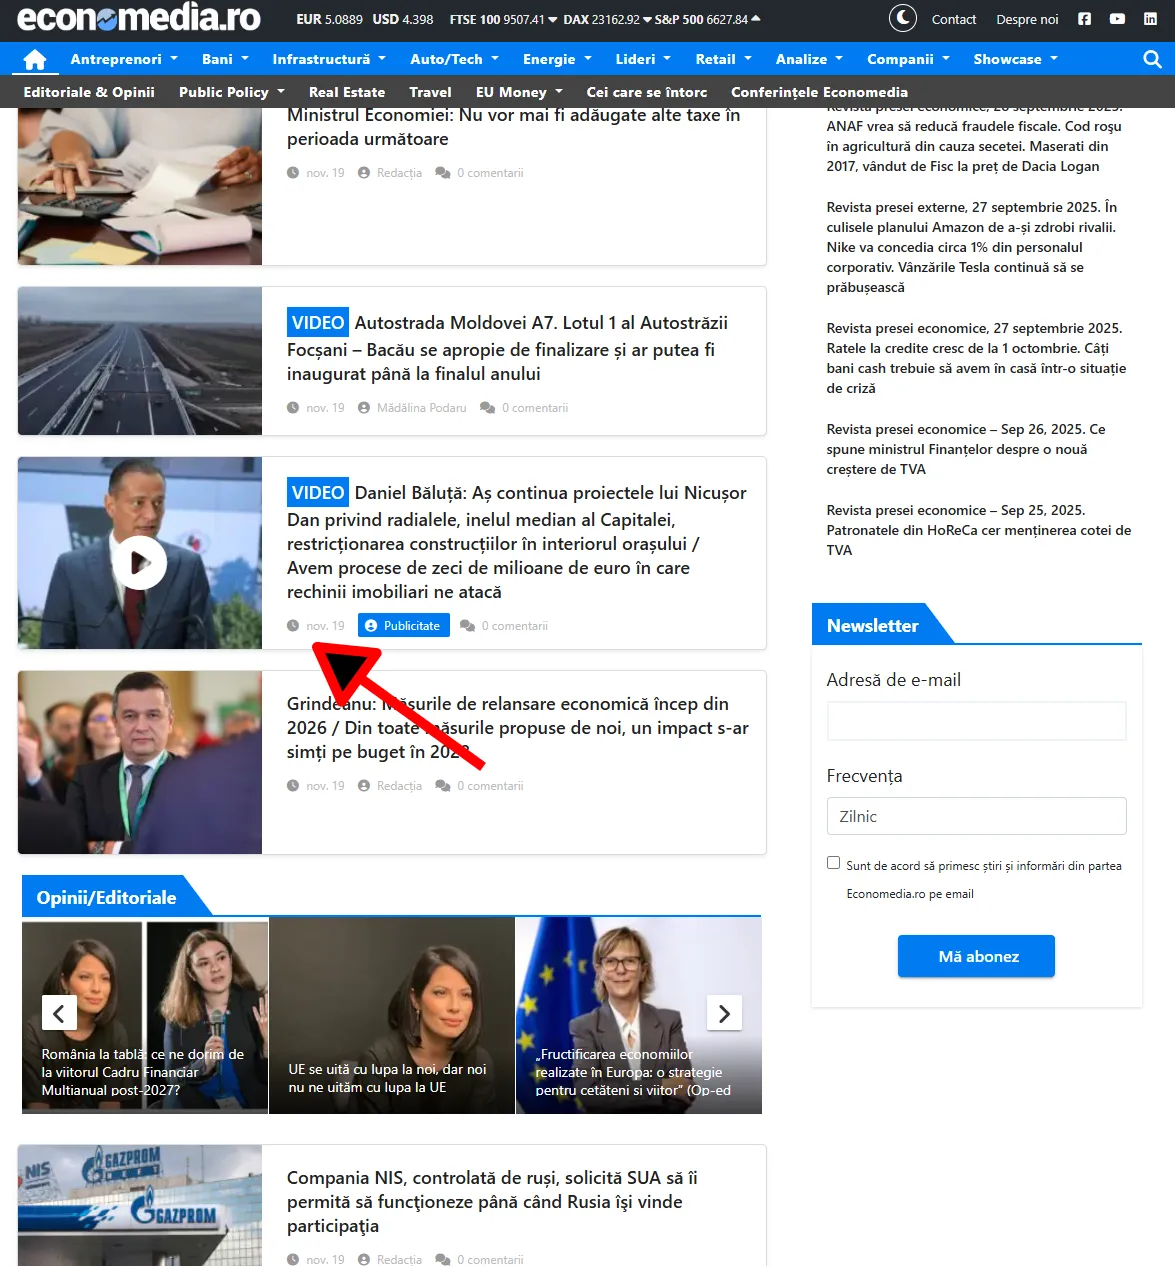Open the Contact link in header
The height and width of the screenshot is (1266, 1175).
coord(953,19)
